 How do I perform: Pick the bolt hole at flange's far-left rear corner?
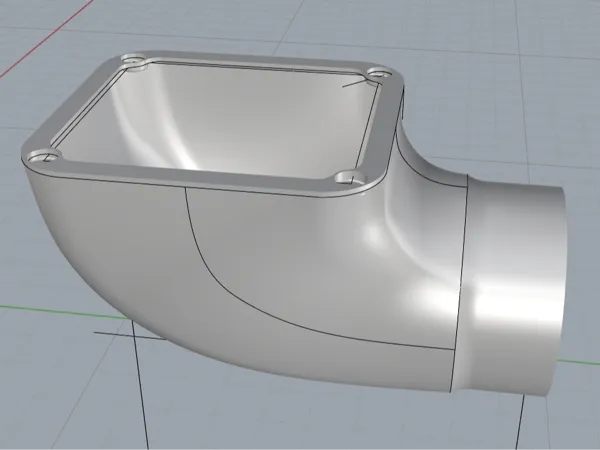[134, 60]
